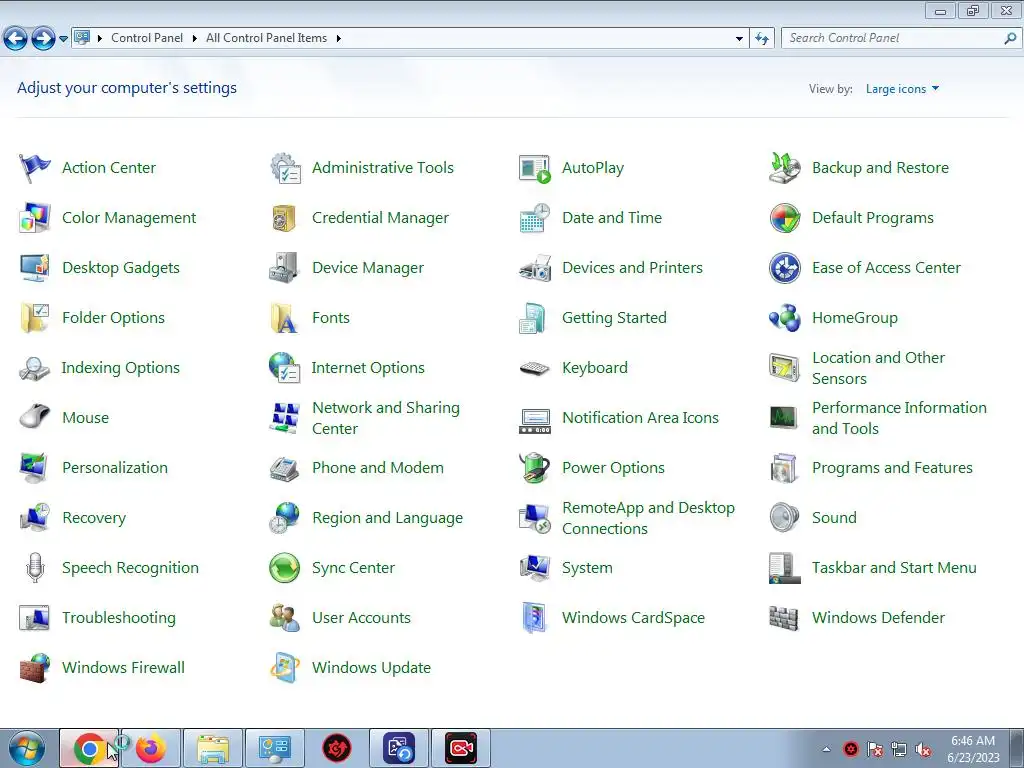Refresh the Control Panel view
1024x768 pixels.
762,39
